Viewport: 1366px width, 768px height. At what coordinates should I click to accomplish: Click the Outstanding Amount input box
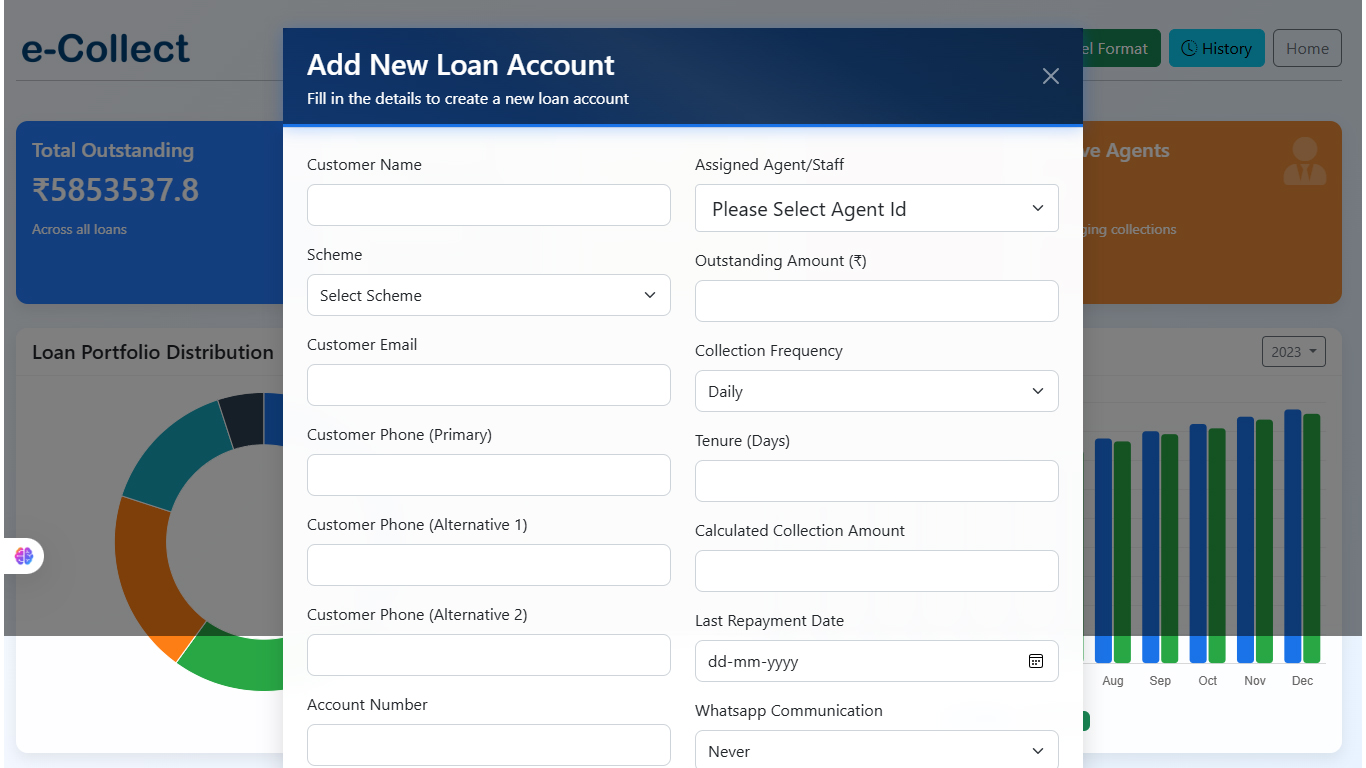(876, 301)
